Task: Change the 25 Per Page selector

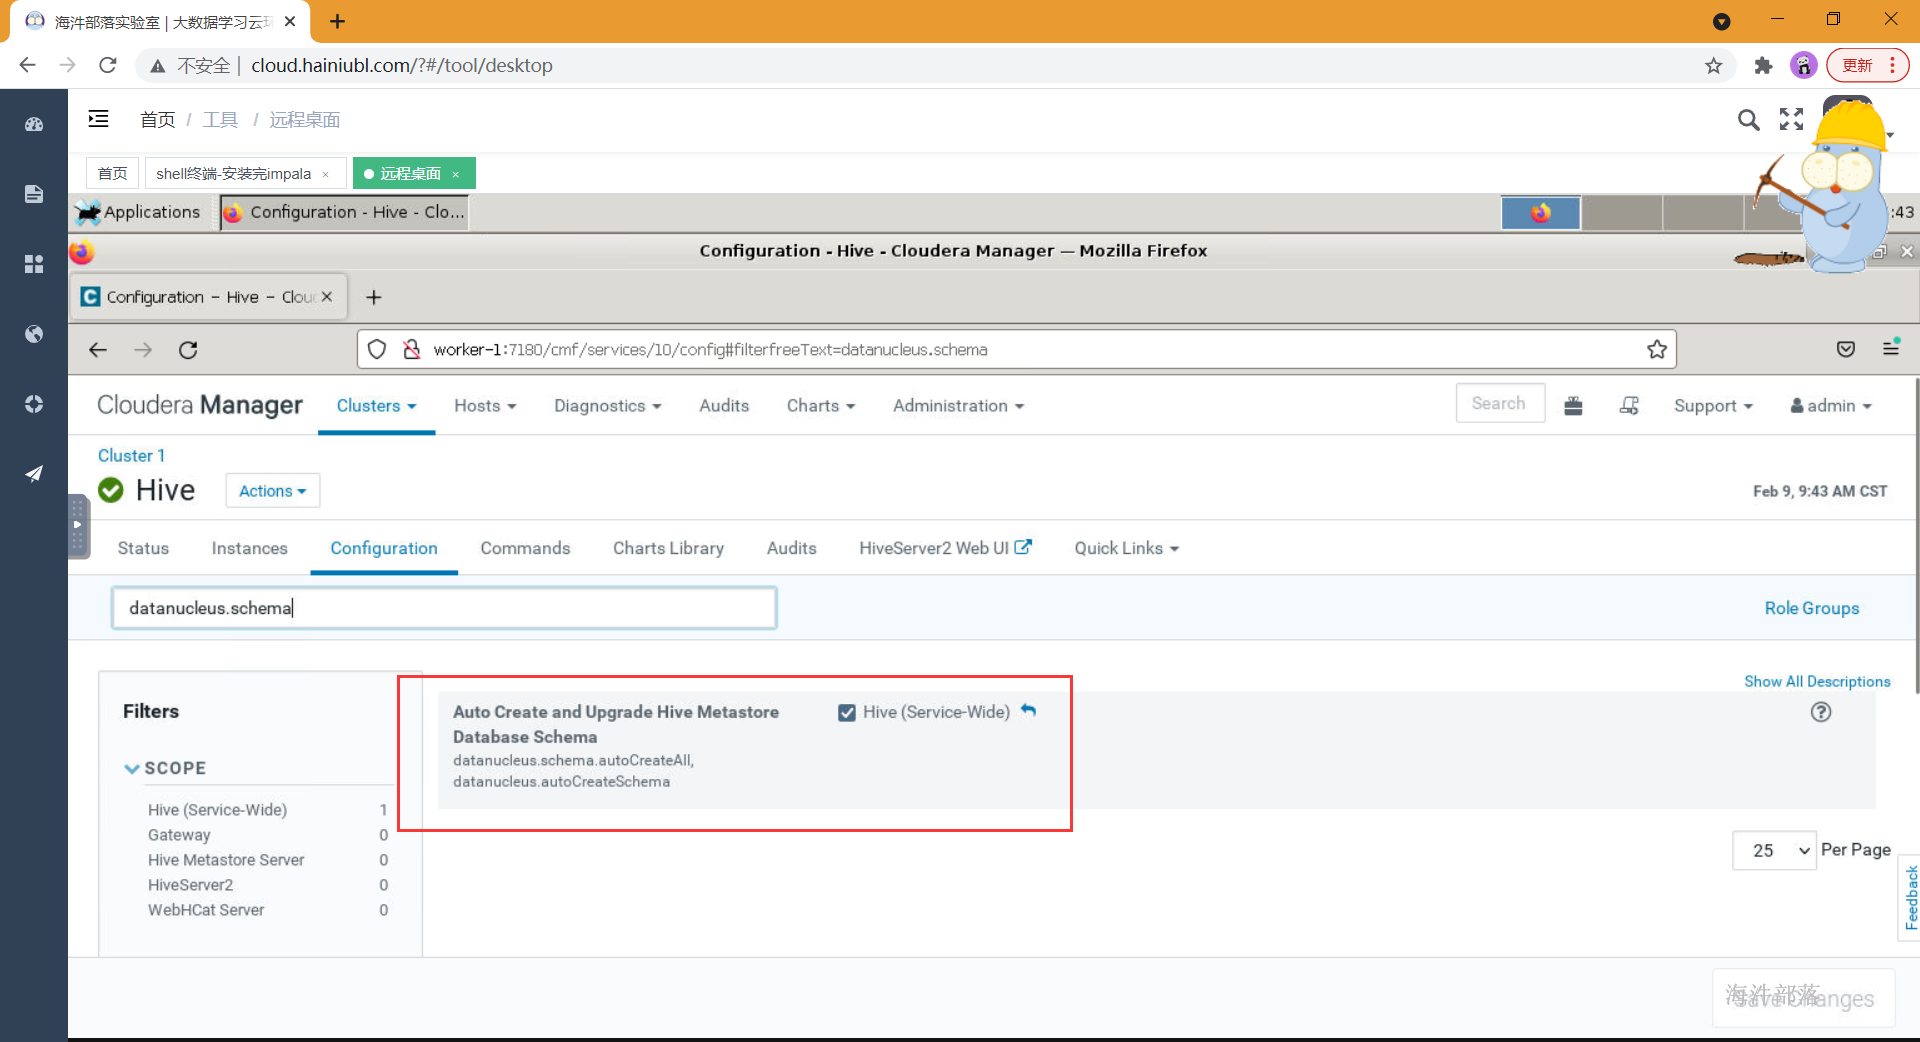Action: (1774, 850)
